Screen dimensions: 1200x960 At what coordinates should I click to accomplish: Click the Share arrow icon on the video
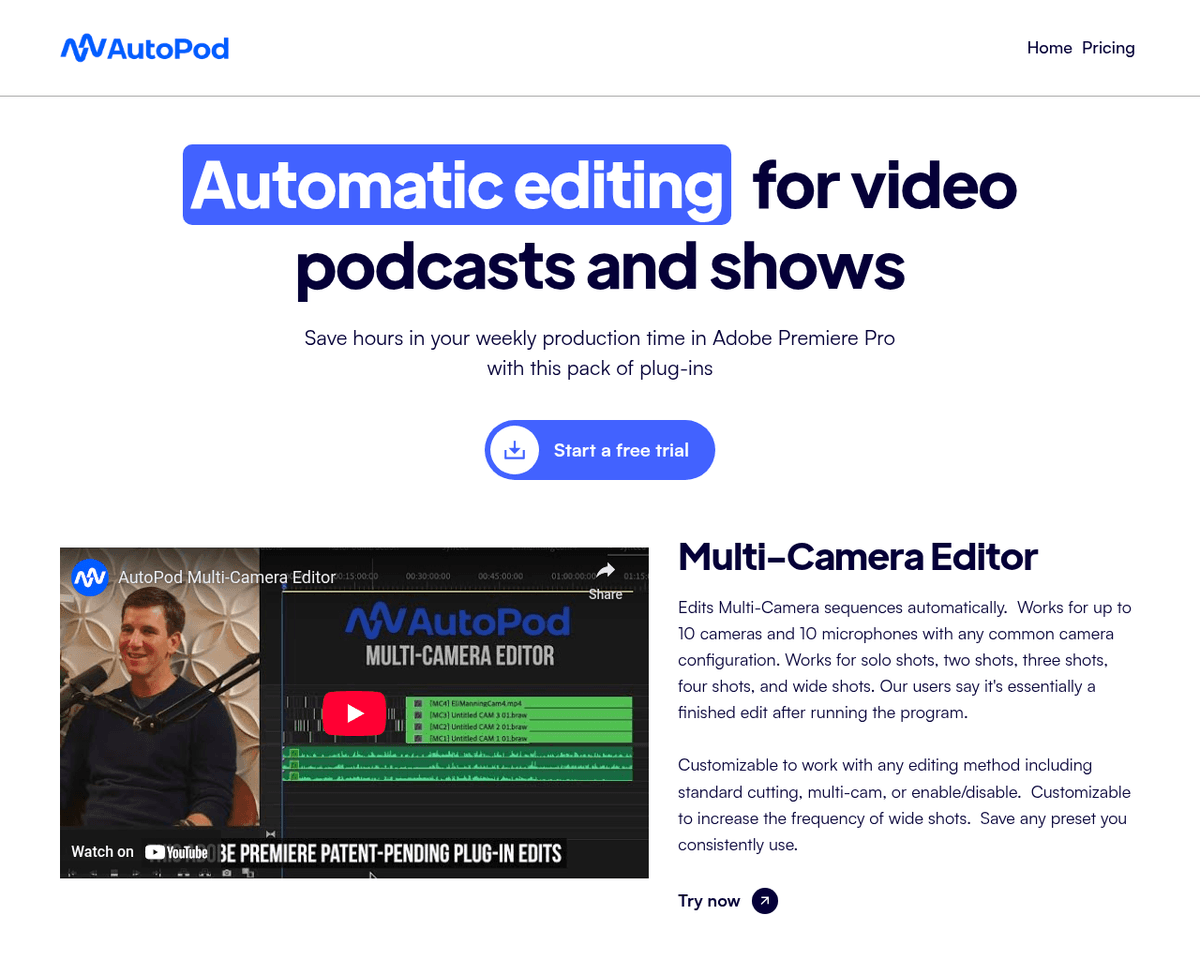(605, 571)
